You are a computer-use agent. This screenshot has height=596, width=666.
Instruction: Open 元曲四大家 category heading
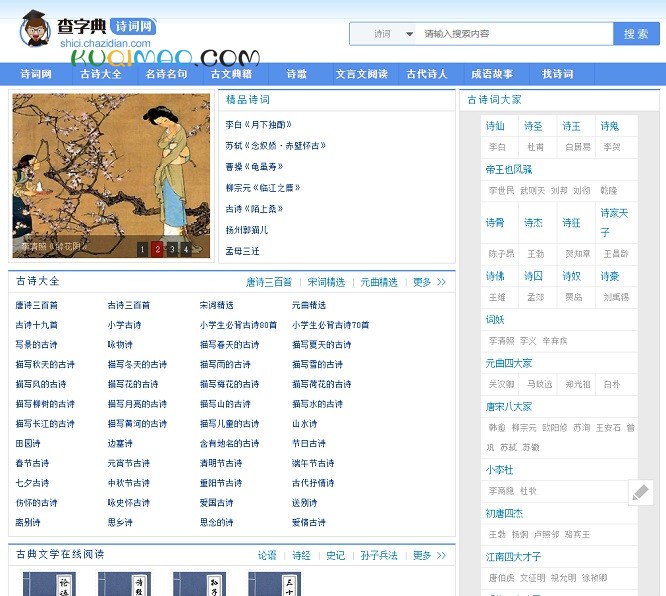coord(509,364)
